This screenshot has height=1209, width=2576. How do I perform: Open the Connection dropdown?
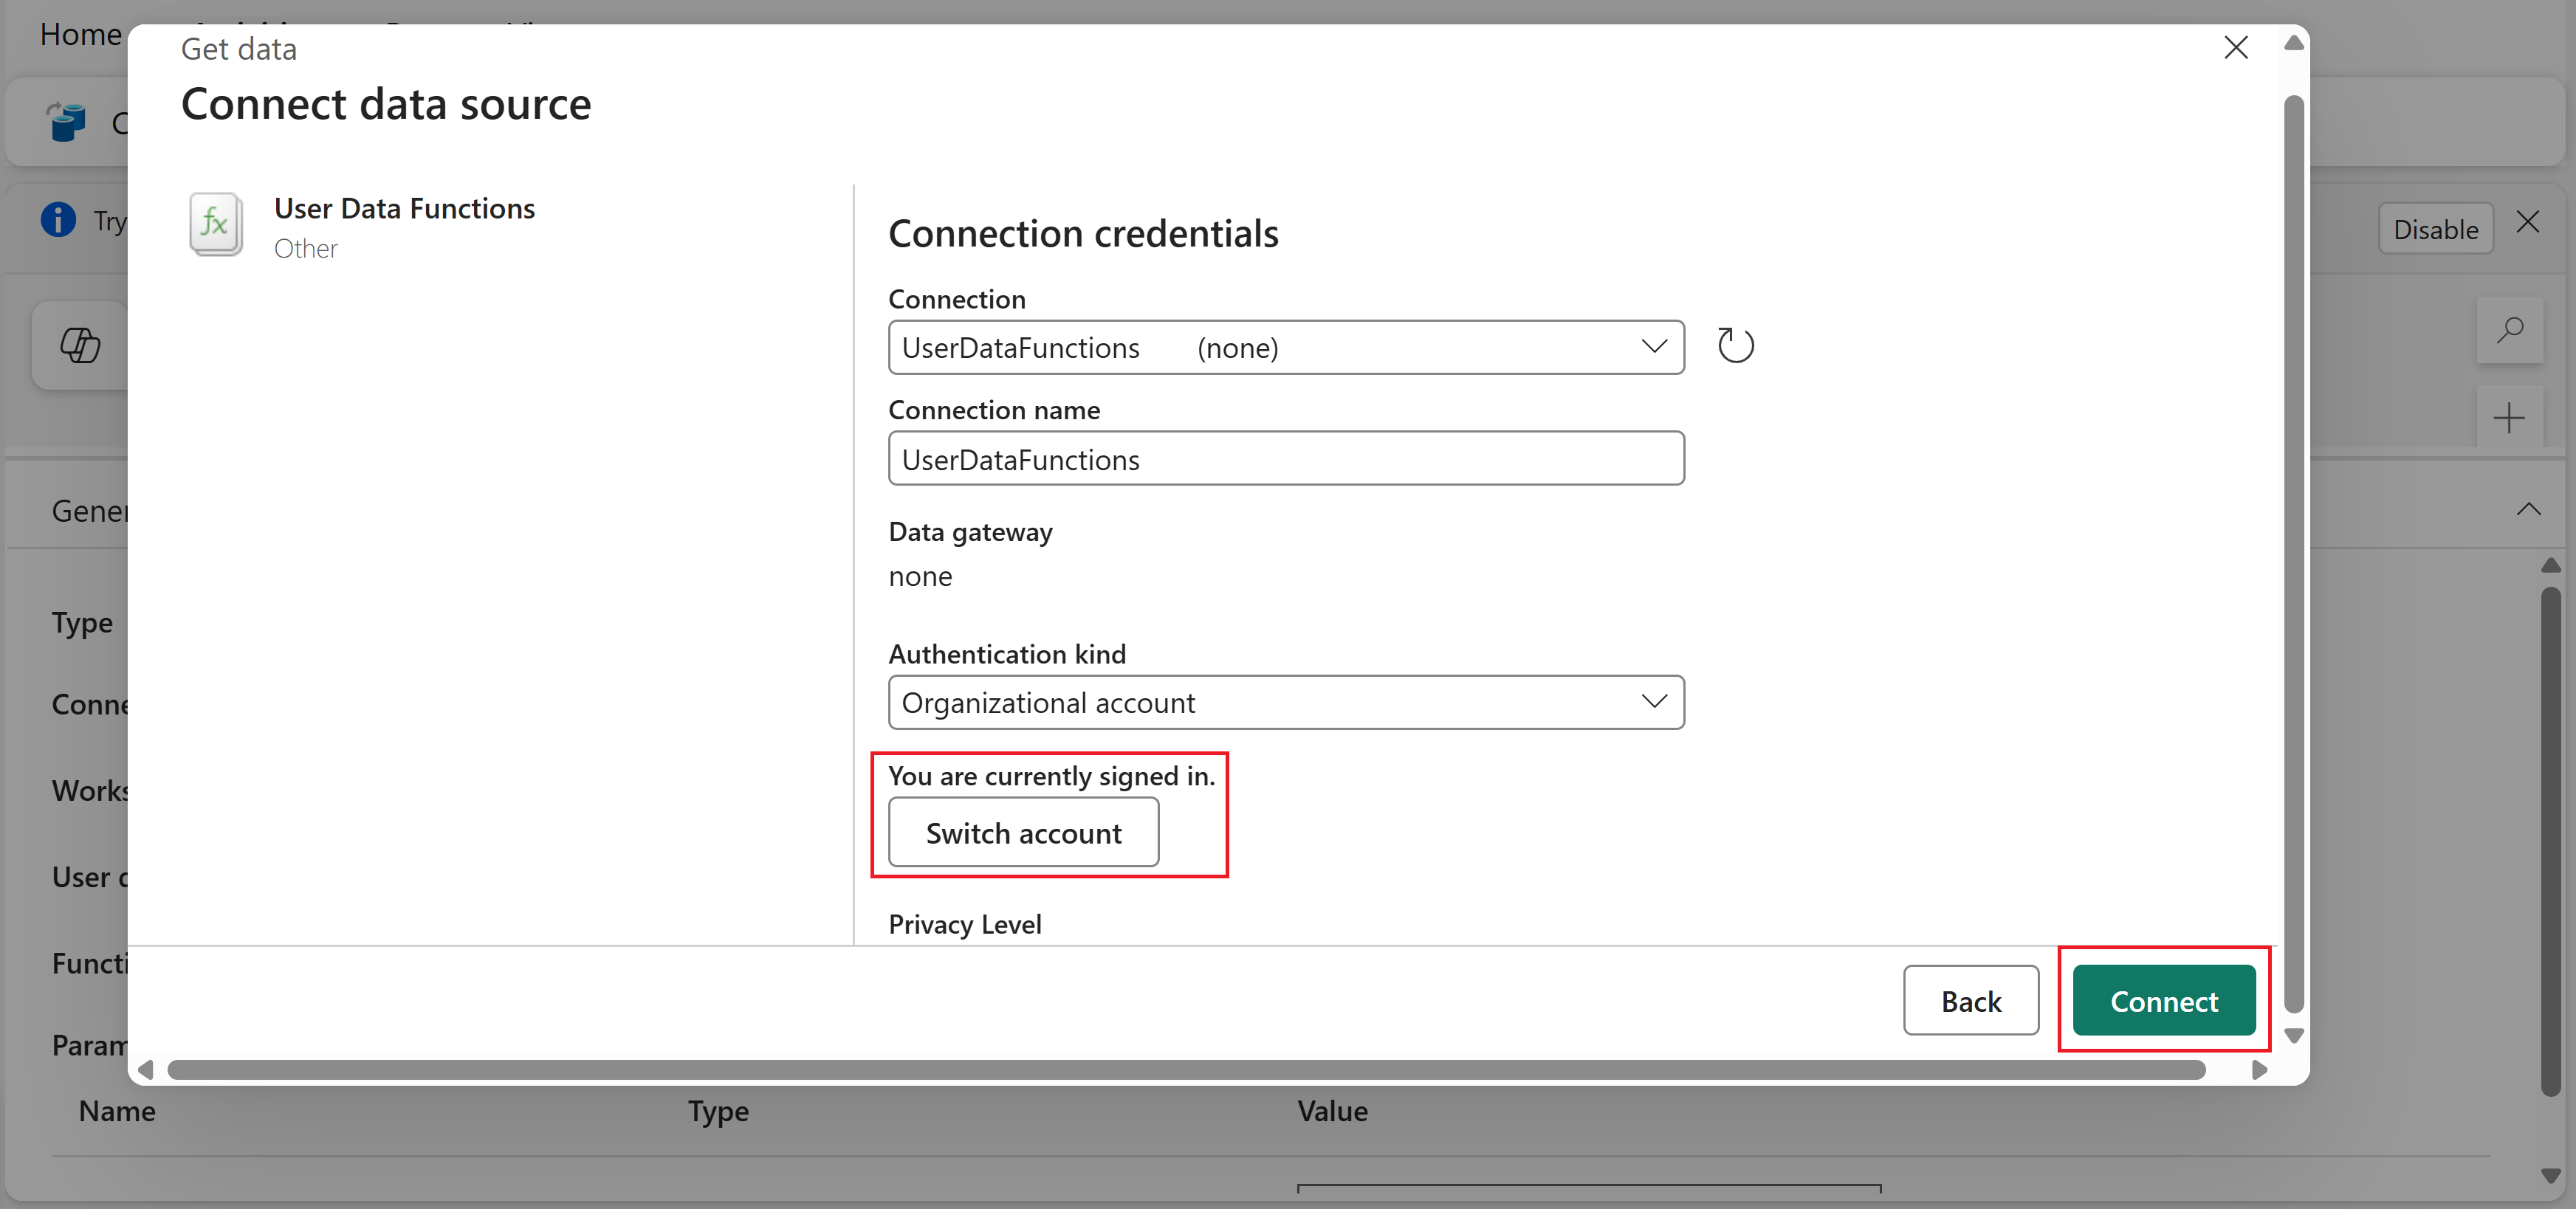click(1285, 347)
